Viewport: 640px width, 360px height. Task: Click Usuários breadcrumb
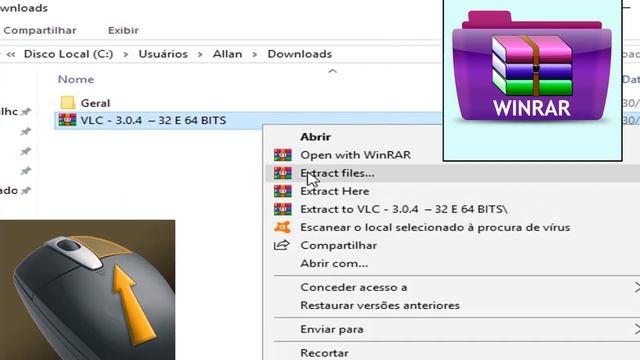coord(163,54)
